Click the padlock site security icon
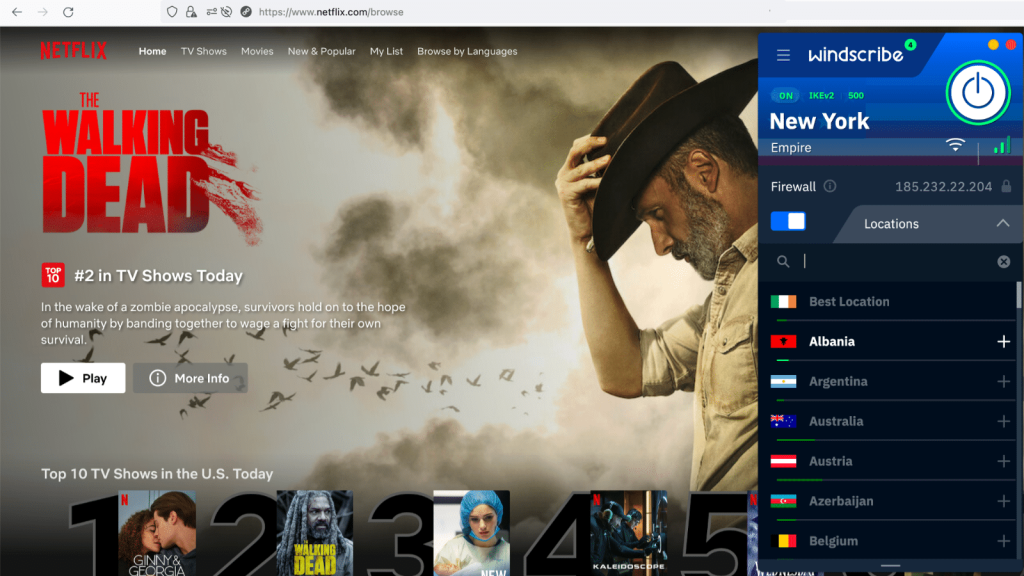Image resolution: width=1024 pixels, height=576 pixels. tap(191, 12)
